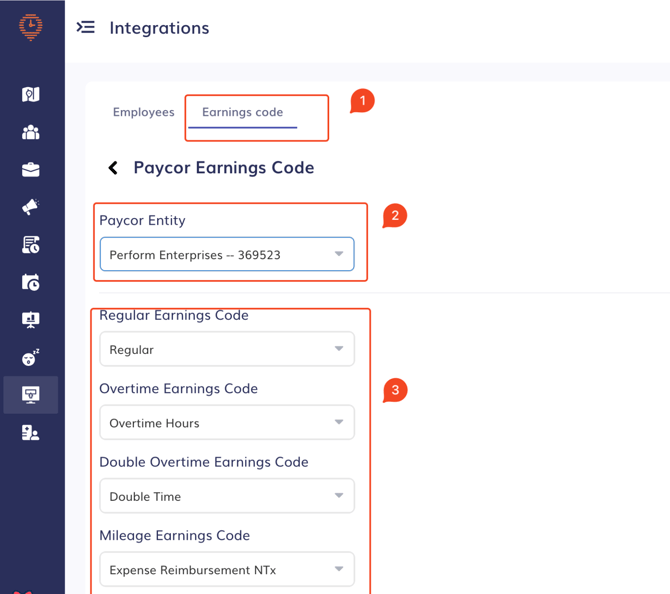Open the calendar clock schedule icon

(31, 282)
